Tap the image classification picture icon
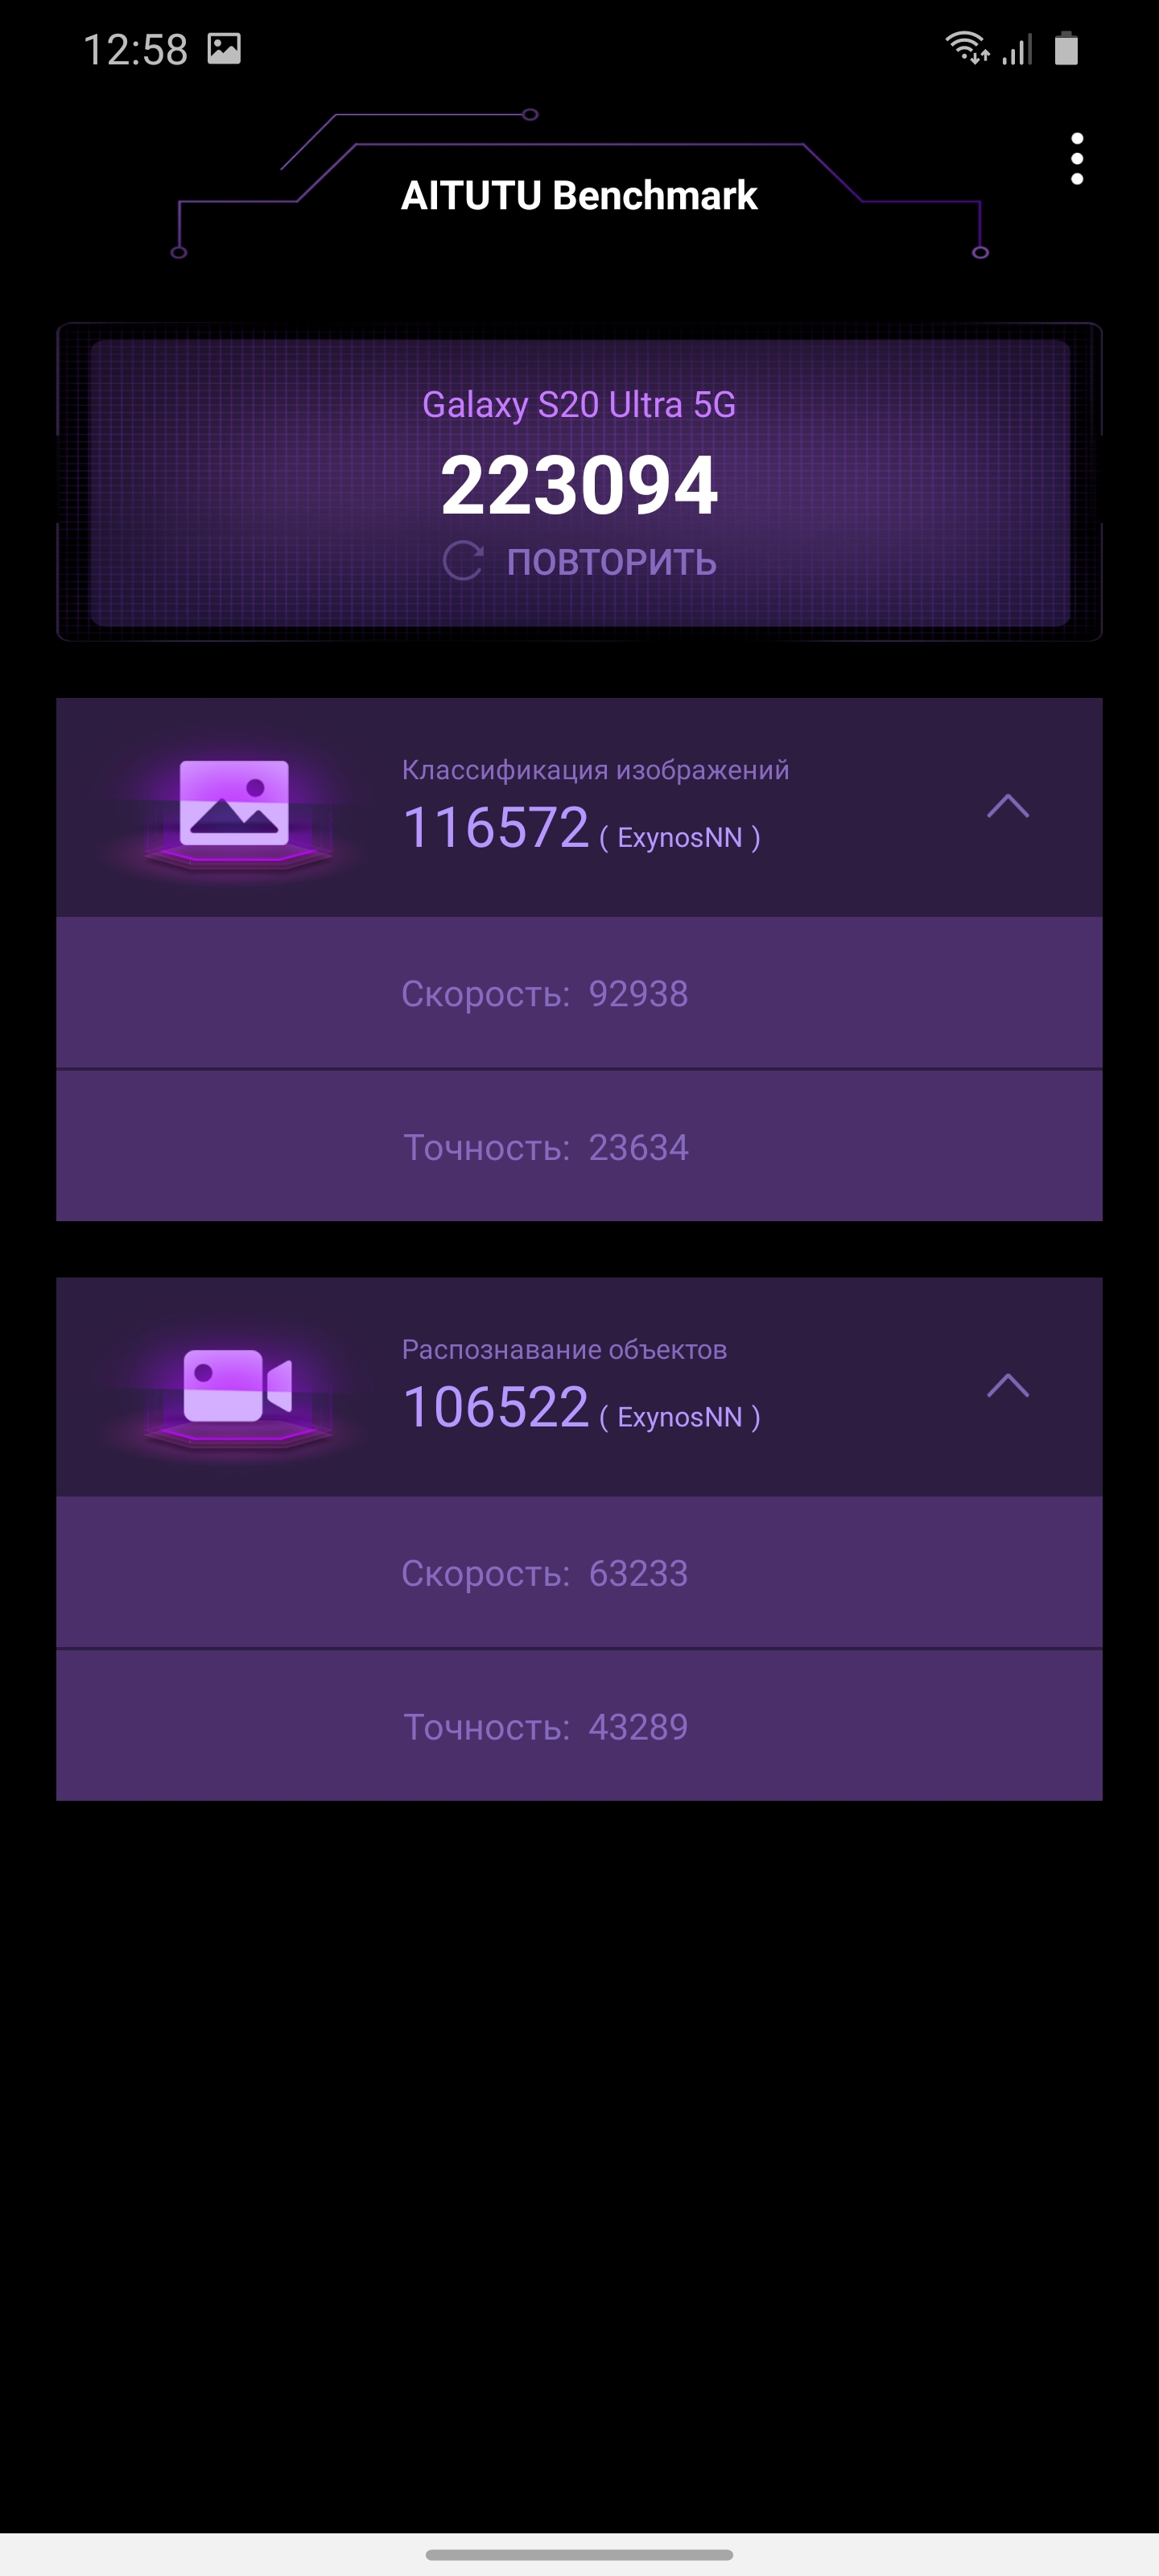Screen dimensions: 1159x2576 click(234, 806)
